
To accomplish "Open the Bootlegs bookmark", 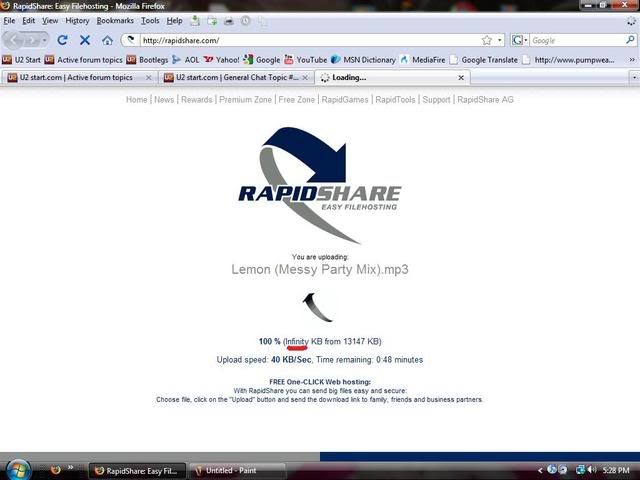I will point(147,60).
